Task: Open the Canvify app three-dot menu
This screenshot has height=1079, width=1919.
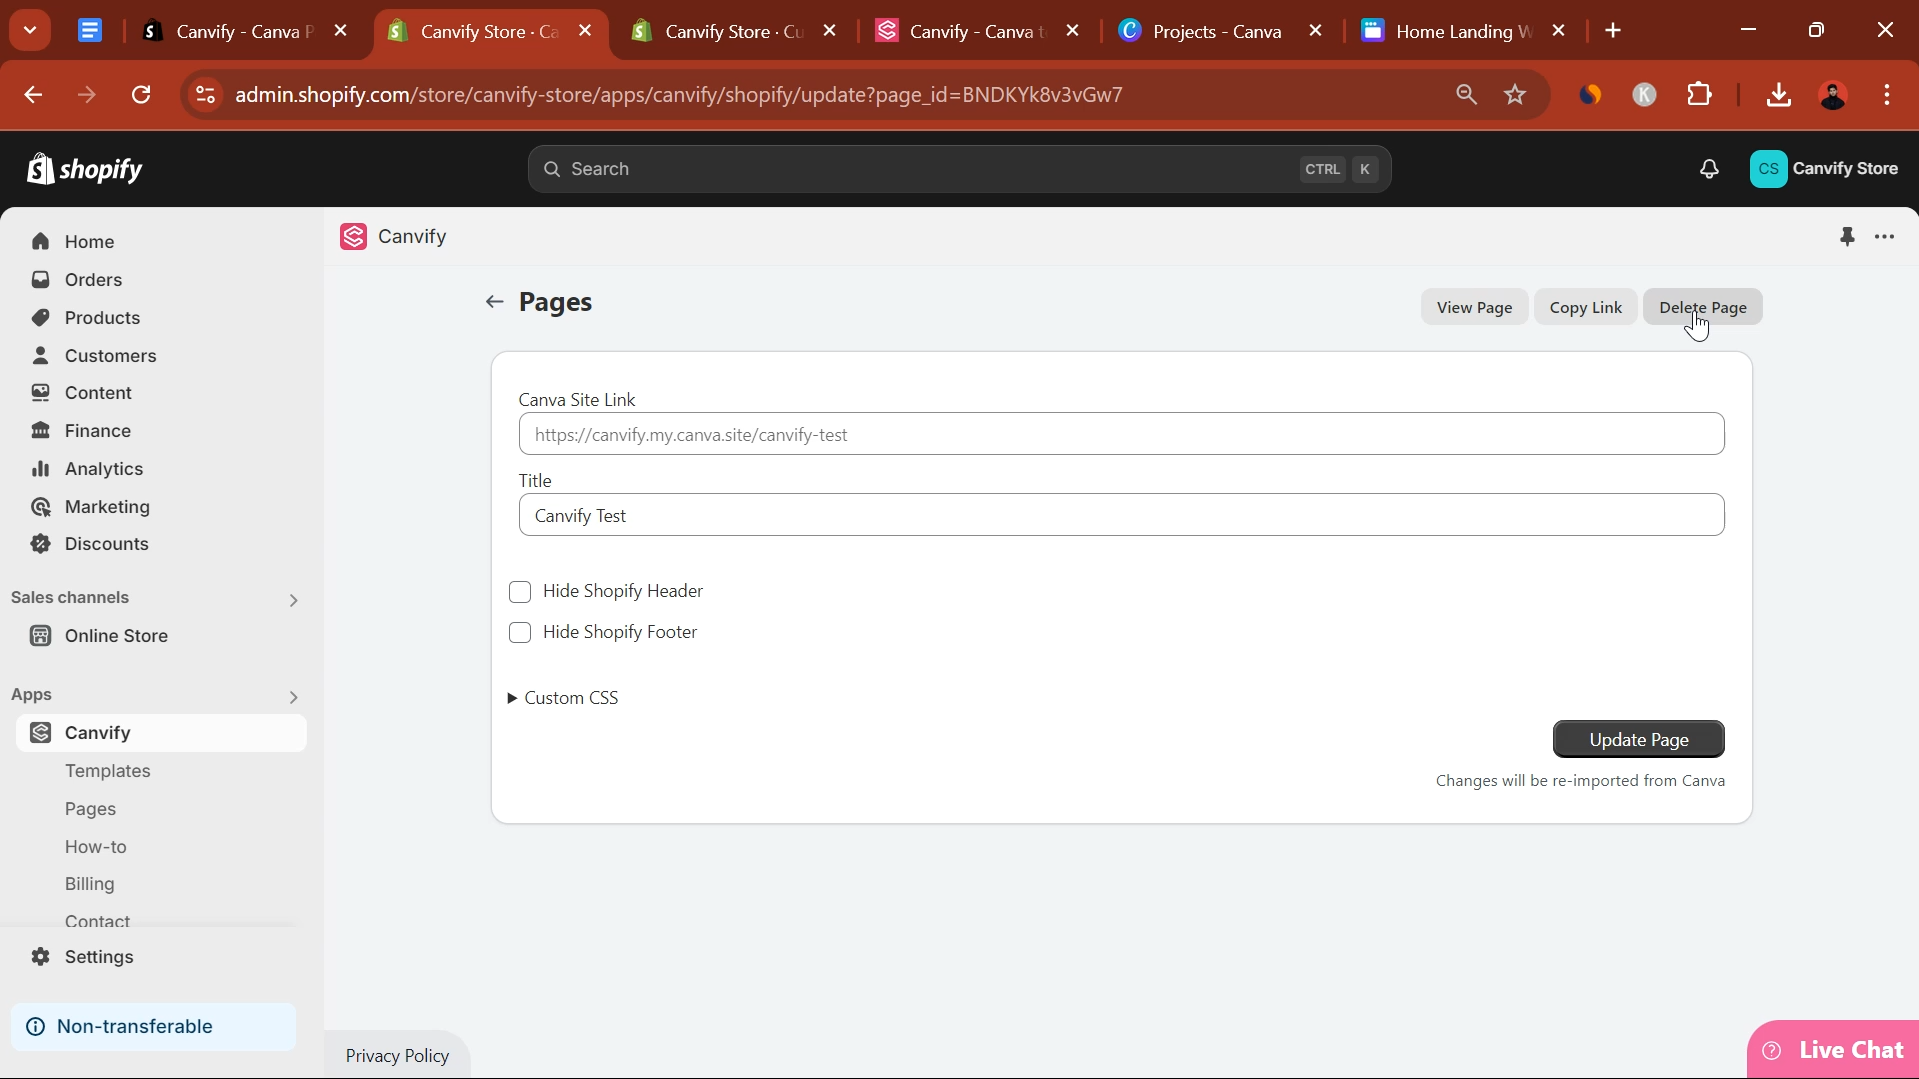Action: point(1885,237)
